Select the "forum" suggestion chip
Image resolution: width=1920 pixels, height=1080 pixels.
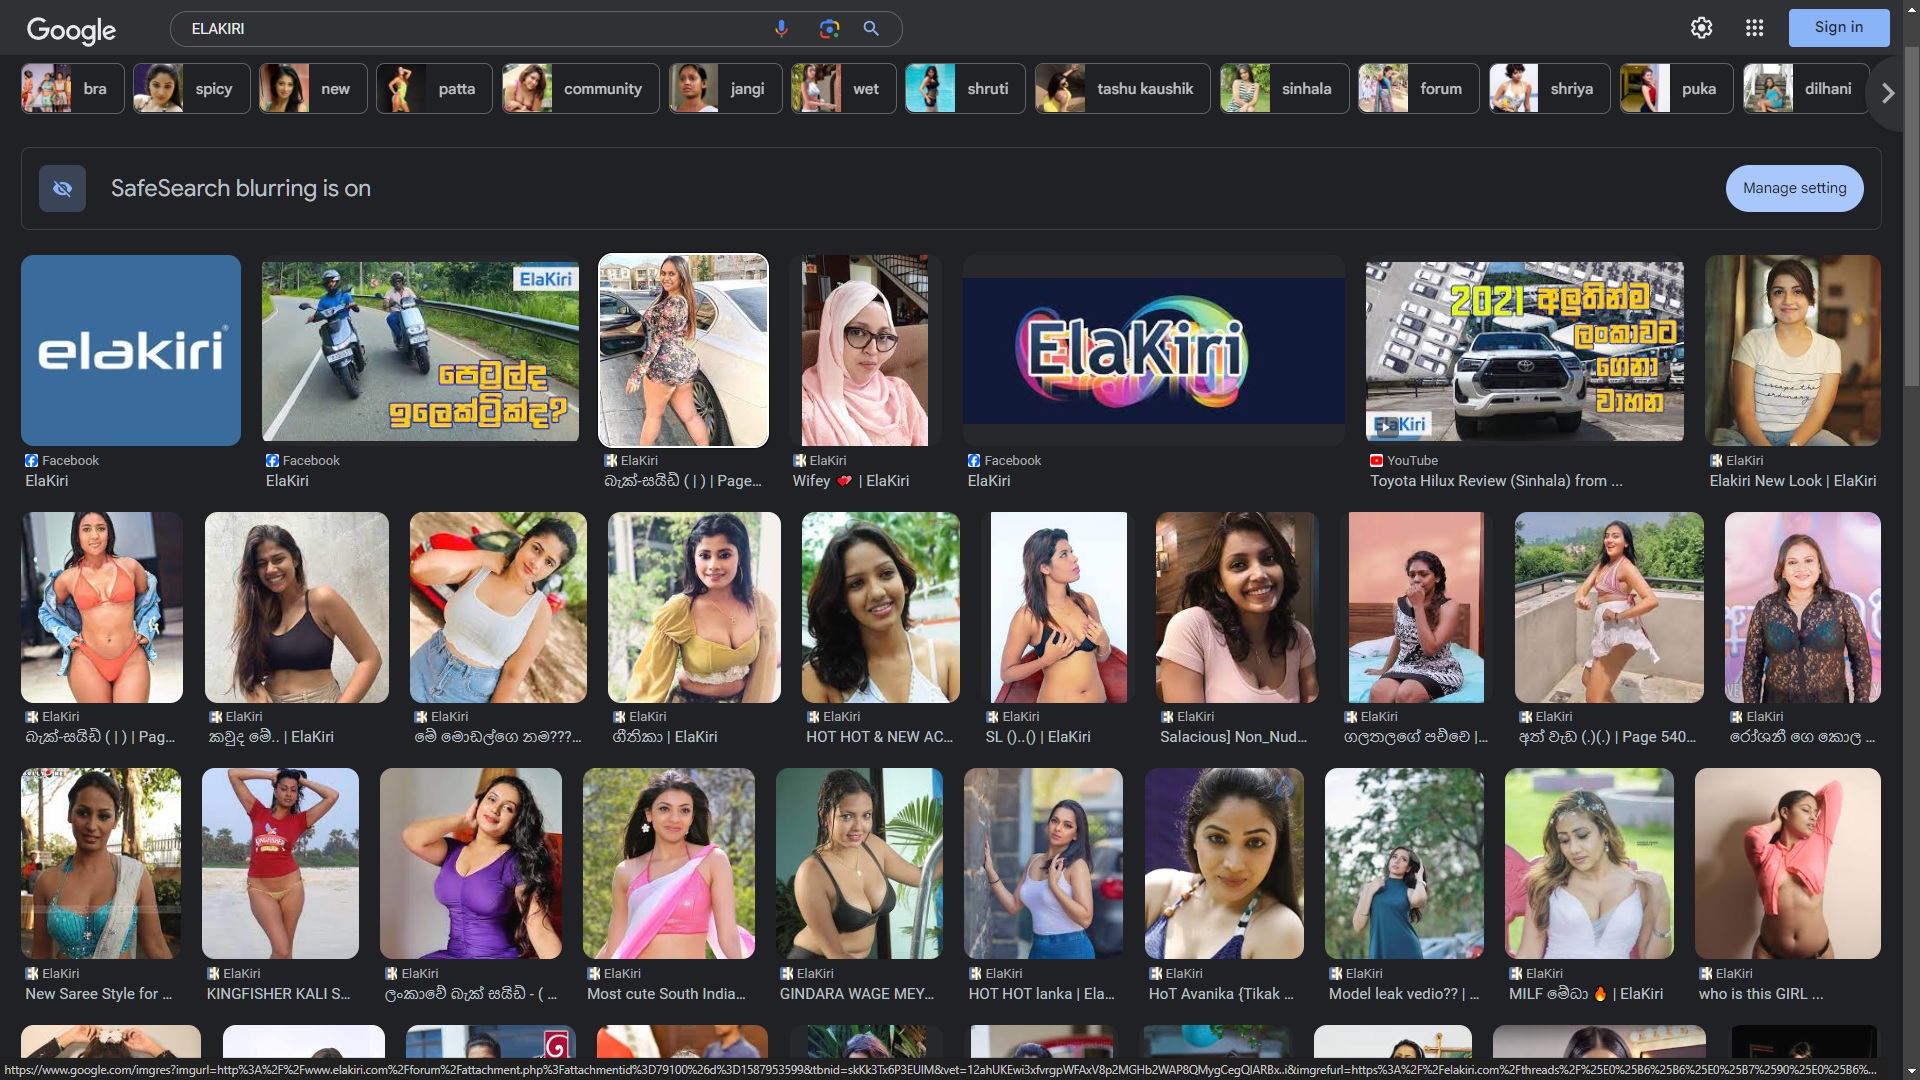coord(1418,89)
